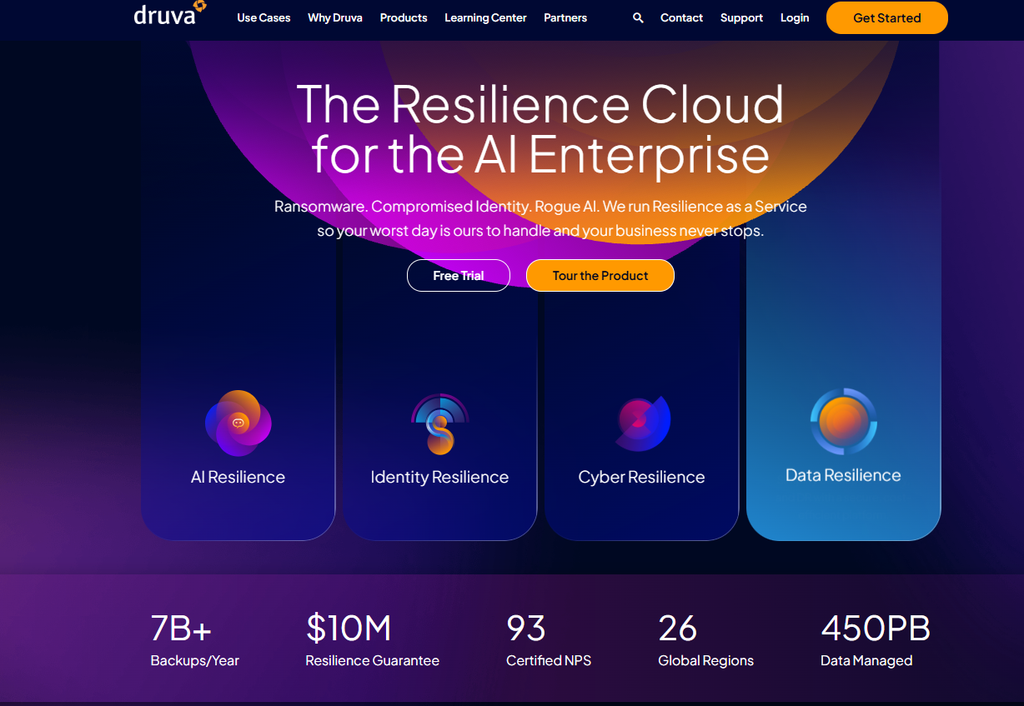
Task: Select the Cyber Resilience card label
Action: point(641,477)
